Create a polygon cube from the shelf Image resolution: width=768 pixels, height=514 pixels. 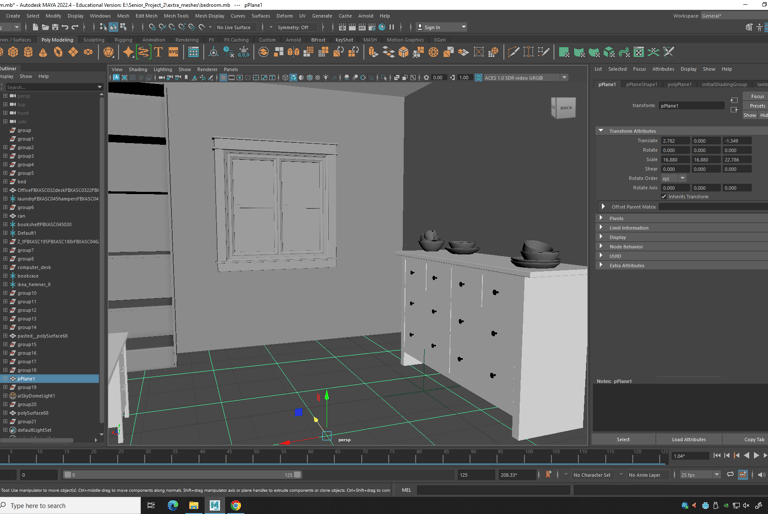point(13,52)
